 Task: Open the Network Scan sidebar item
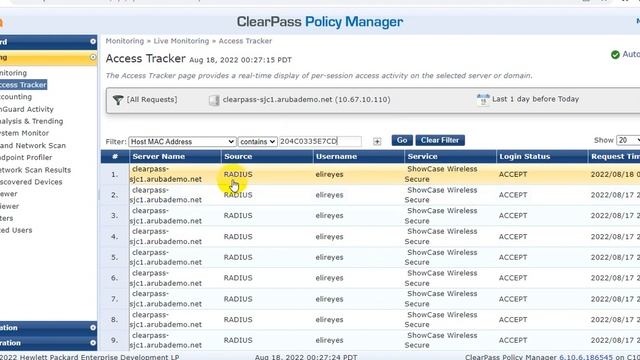tap(33, 145)
